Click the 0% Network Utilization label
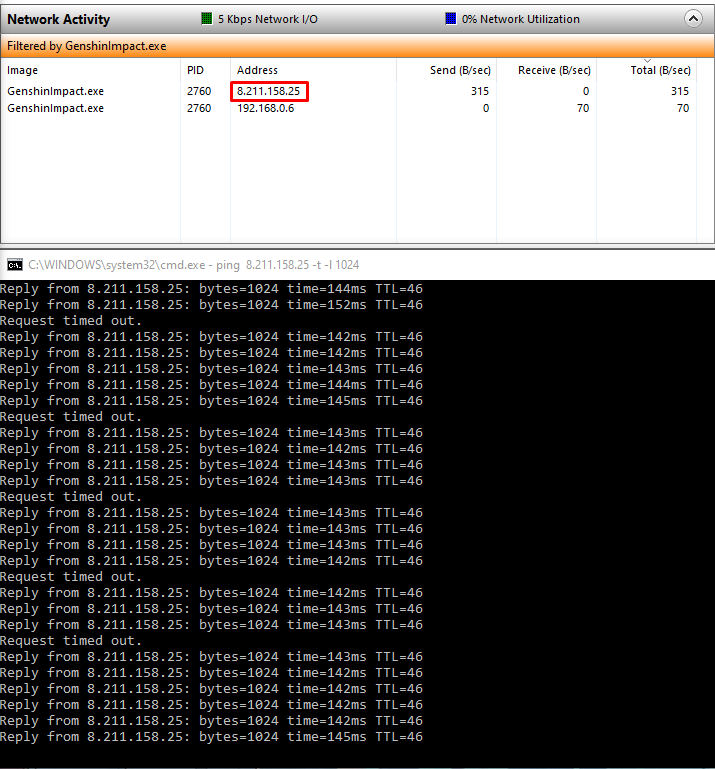The height and width of the screenshot is (769, 715). (520, 19)
